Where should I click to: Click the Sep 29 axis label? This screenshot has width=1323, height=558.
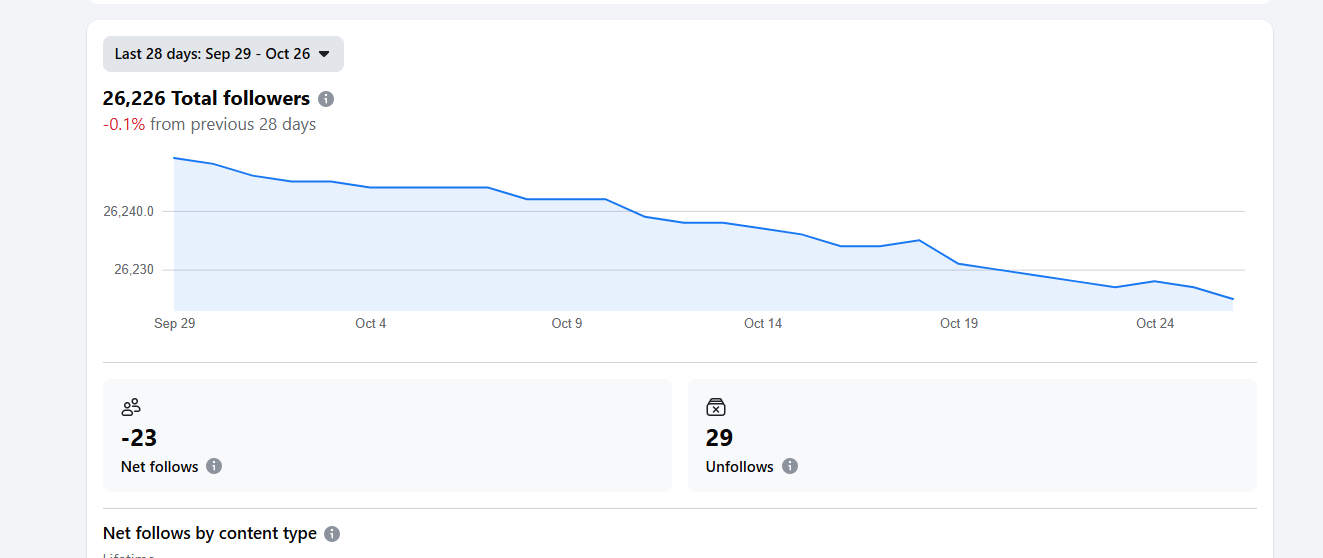point(174,323)
